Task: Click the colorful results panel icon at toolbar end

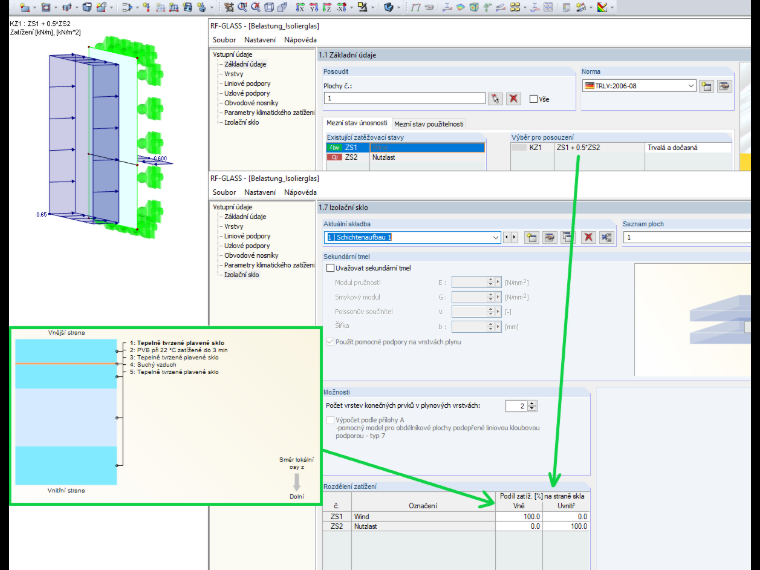Action: (602, 7)
